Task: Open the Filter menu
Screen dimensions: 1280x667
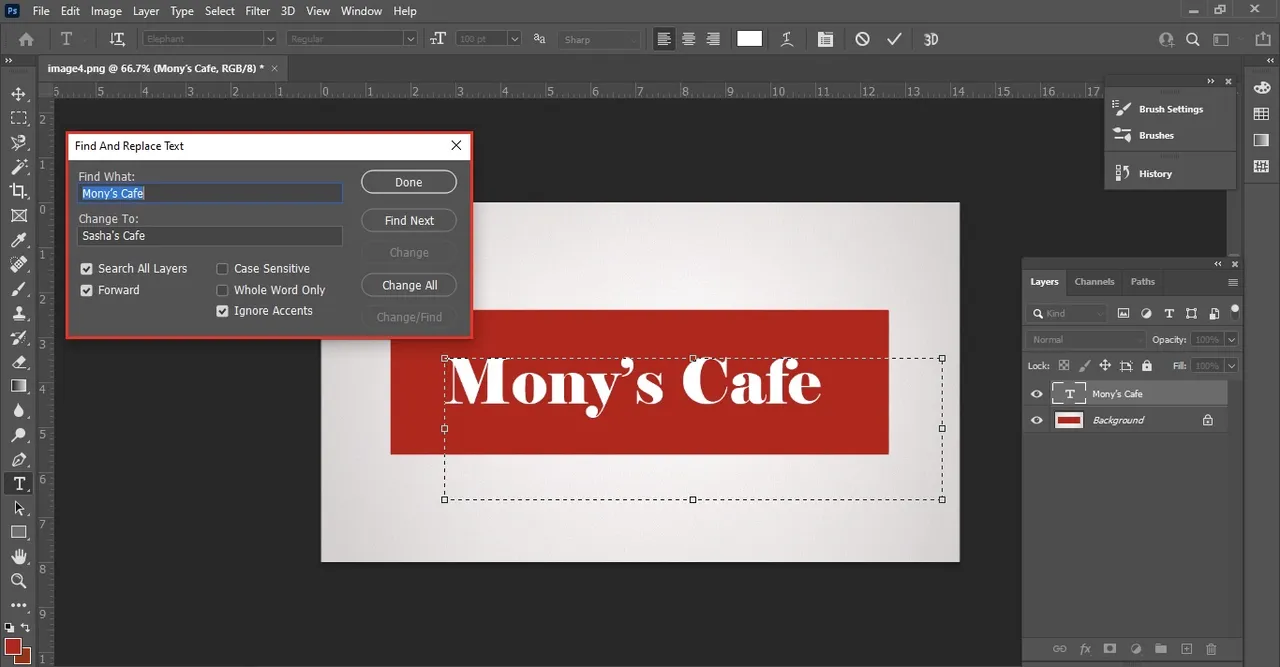Action: click(258, 11)
